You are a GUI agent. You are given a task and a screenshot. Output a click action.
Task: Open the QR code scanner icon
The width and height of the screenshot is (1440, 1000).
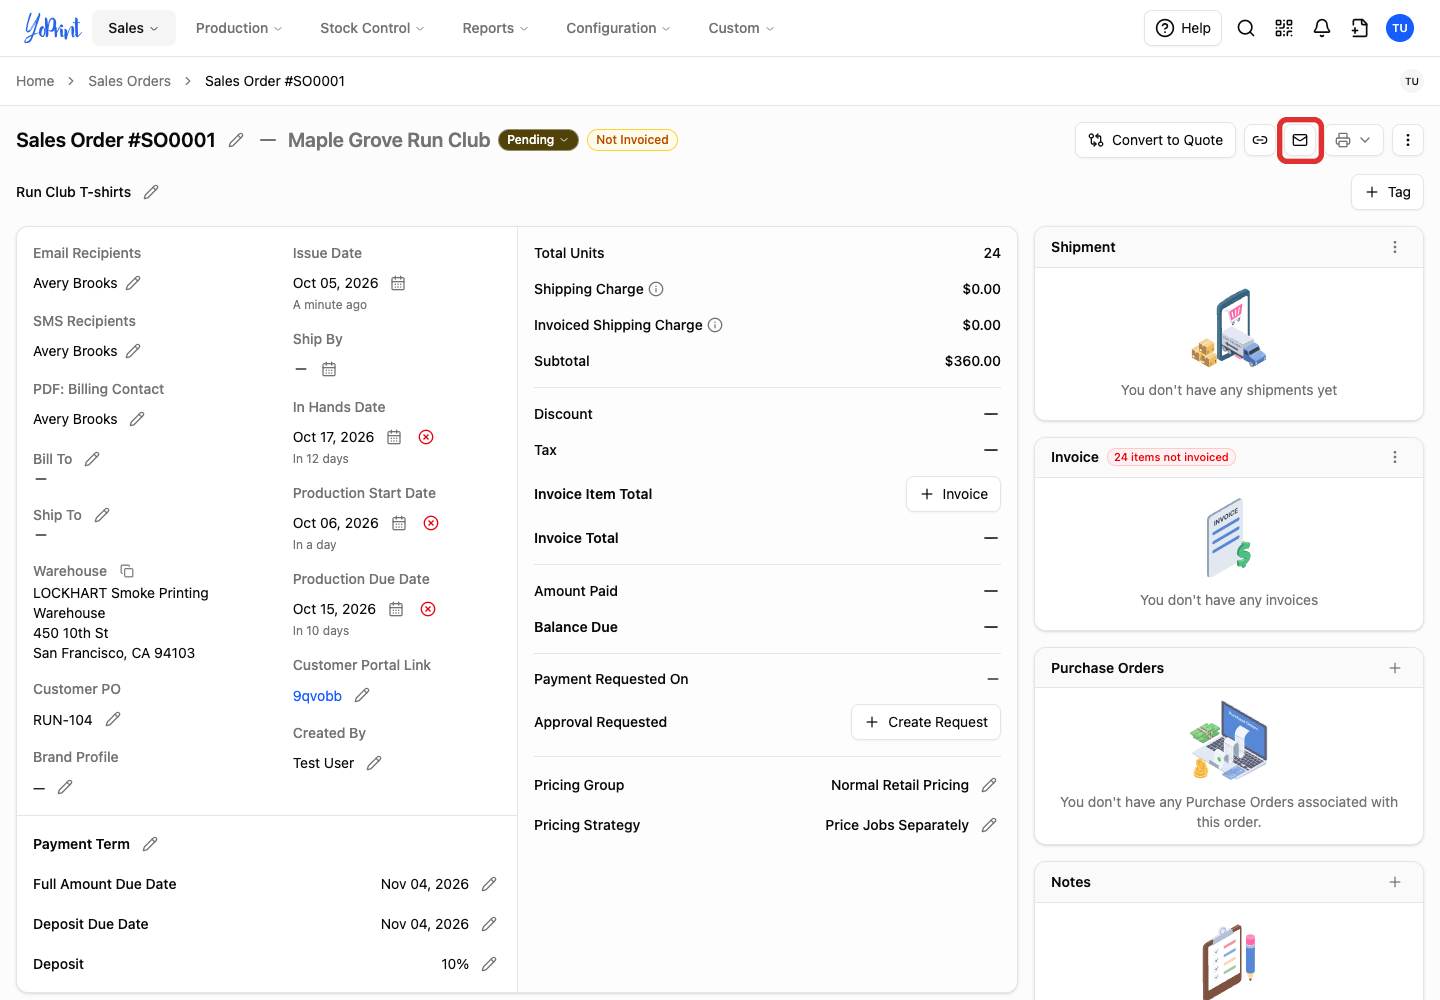pyautogui.click(x=1284, y=28)
